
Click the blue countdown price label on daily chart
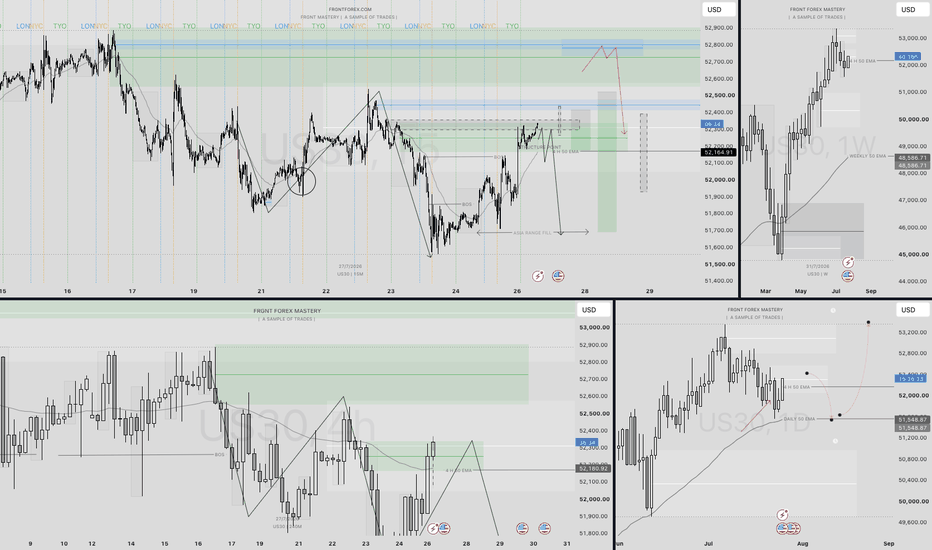point(909,378)
